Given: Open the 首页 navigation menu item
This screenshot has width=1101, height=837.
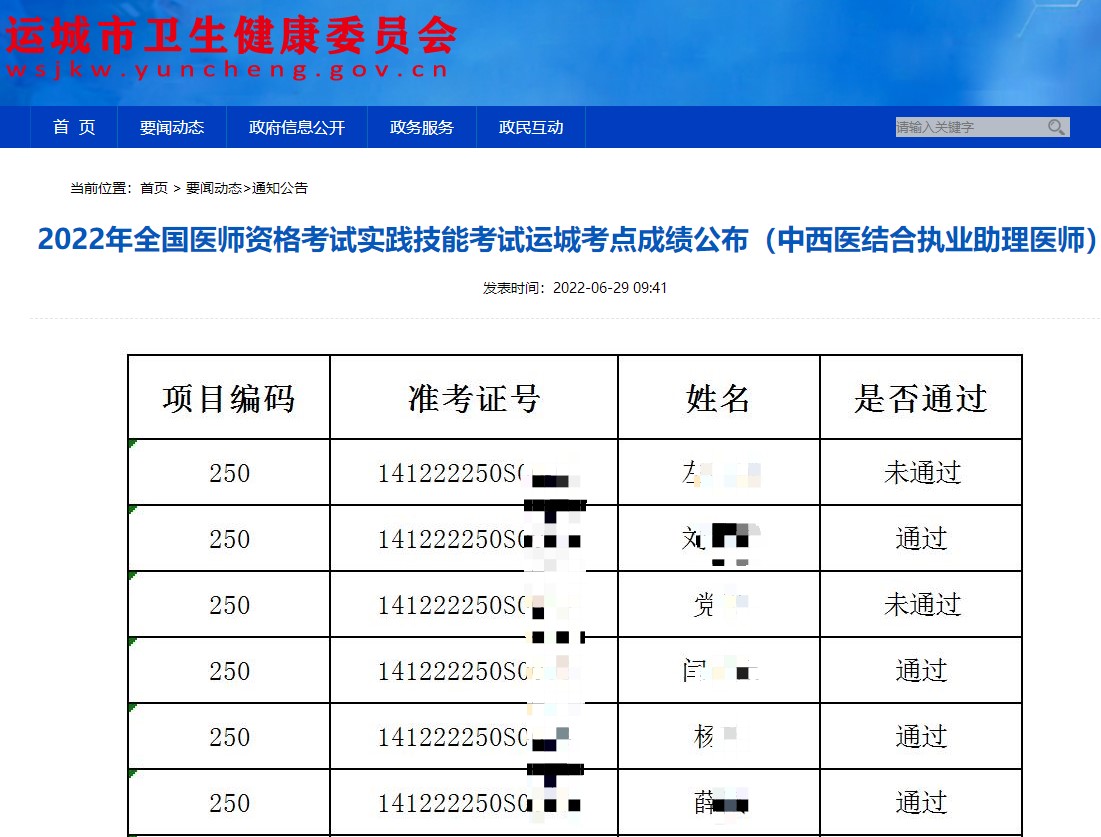Looking at the screenshot, I should click(74, 127).
